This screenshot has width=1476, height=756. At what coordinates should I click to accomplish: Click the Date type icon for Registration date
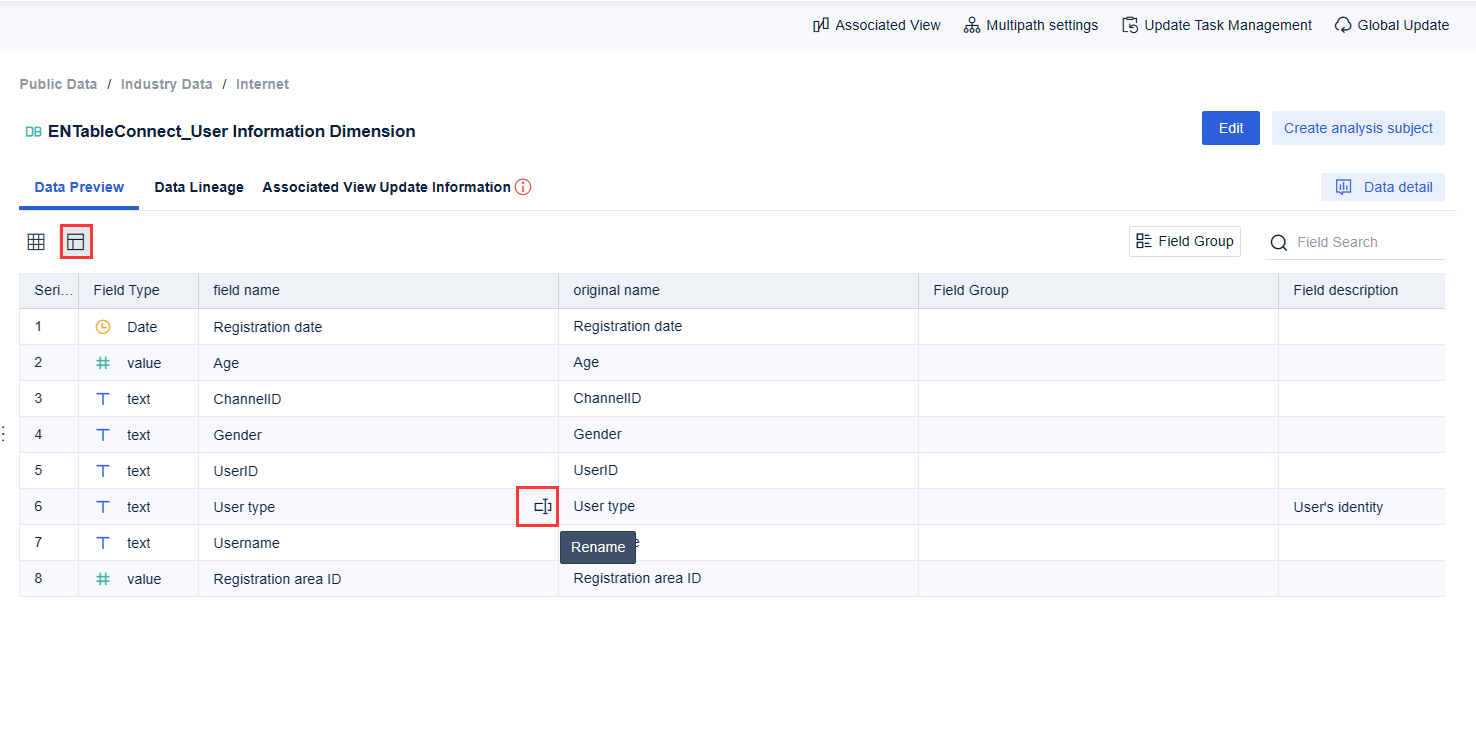(x=103, y=327)
